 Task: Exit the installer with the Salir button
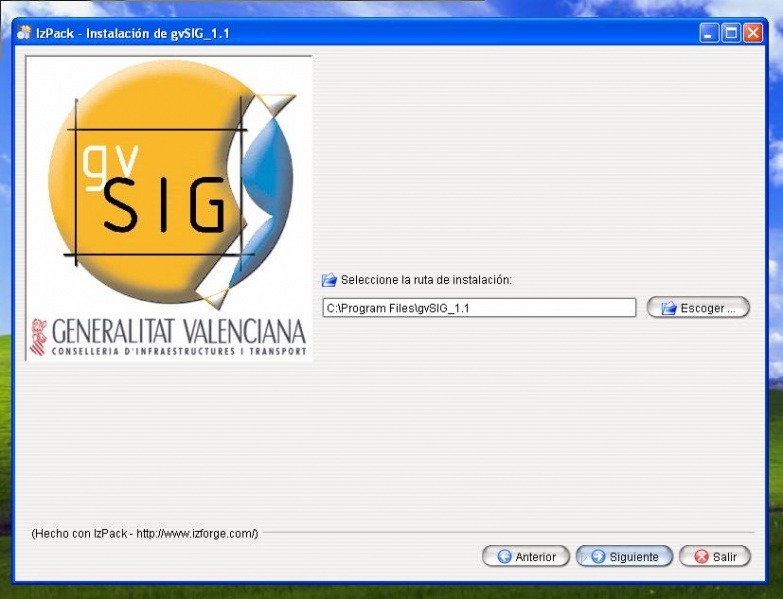coord(714,557)
